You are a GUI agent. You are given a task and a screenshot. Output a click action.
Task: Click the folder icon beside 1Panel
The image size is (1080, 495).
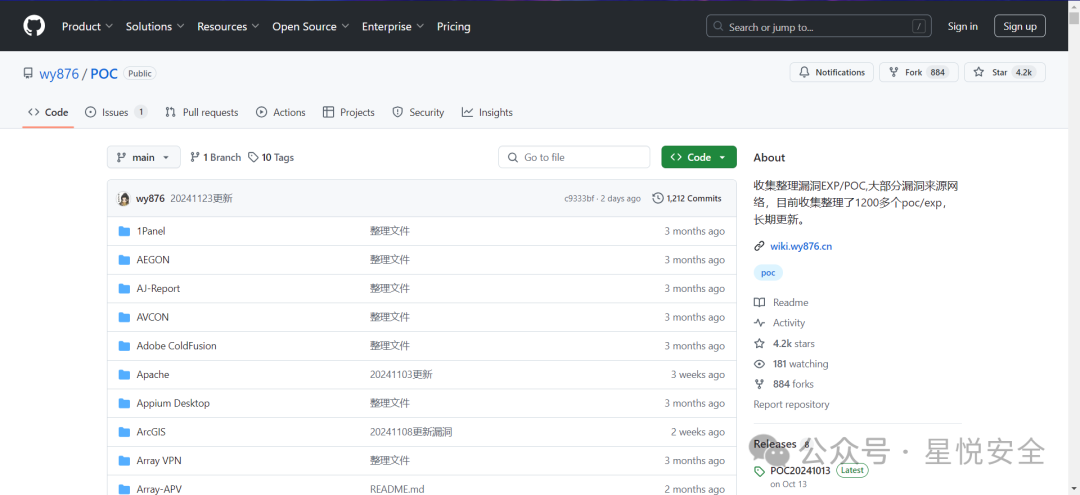coord(124,231)
